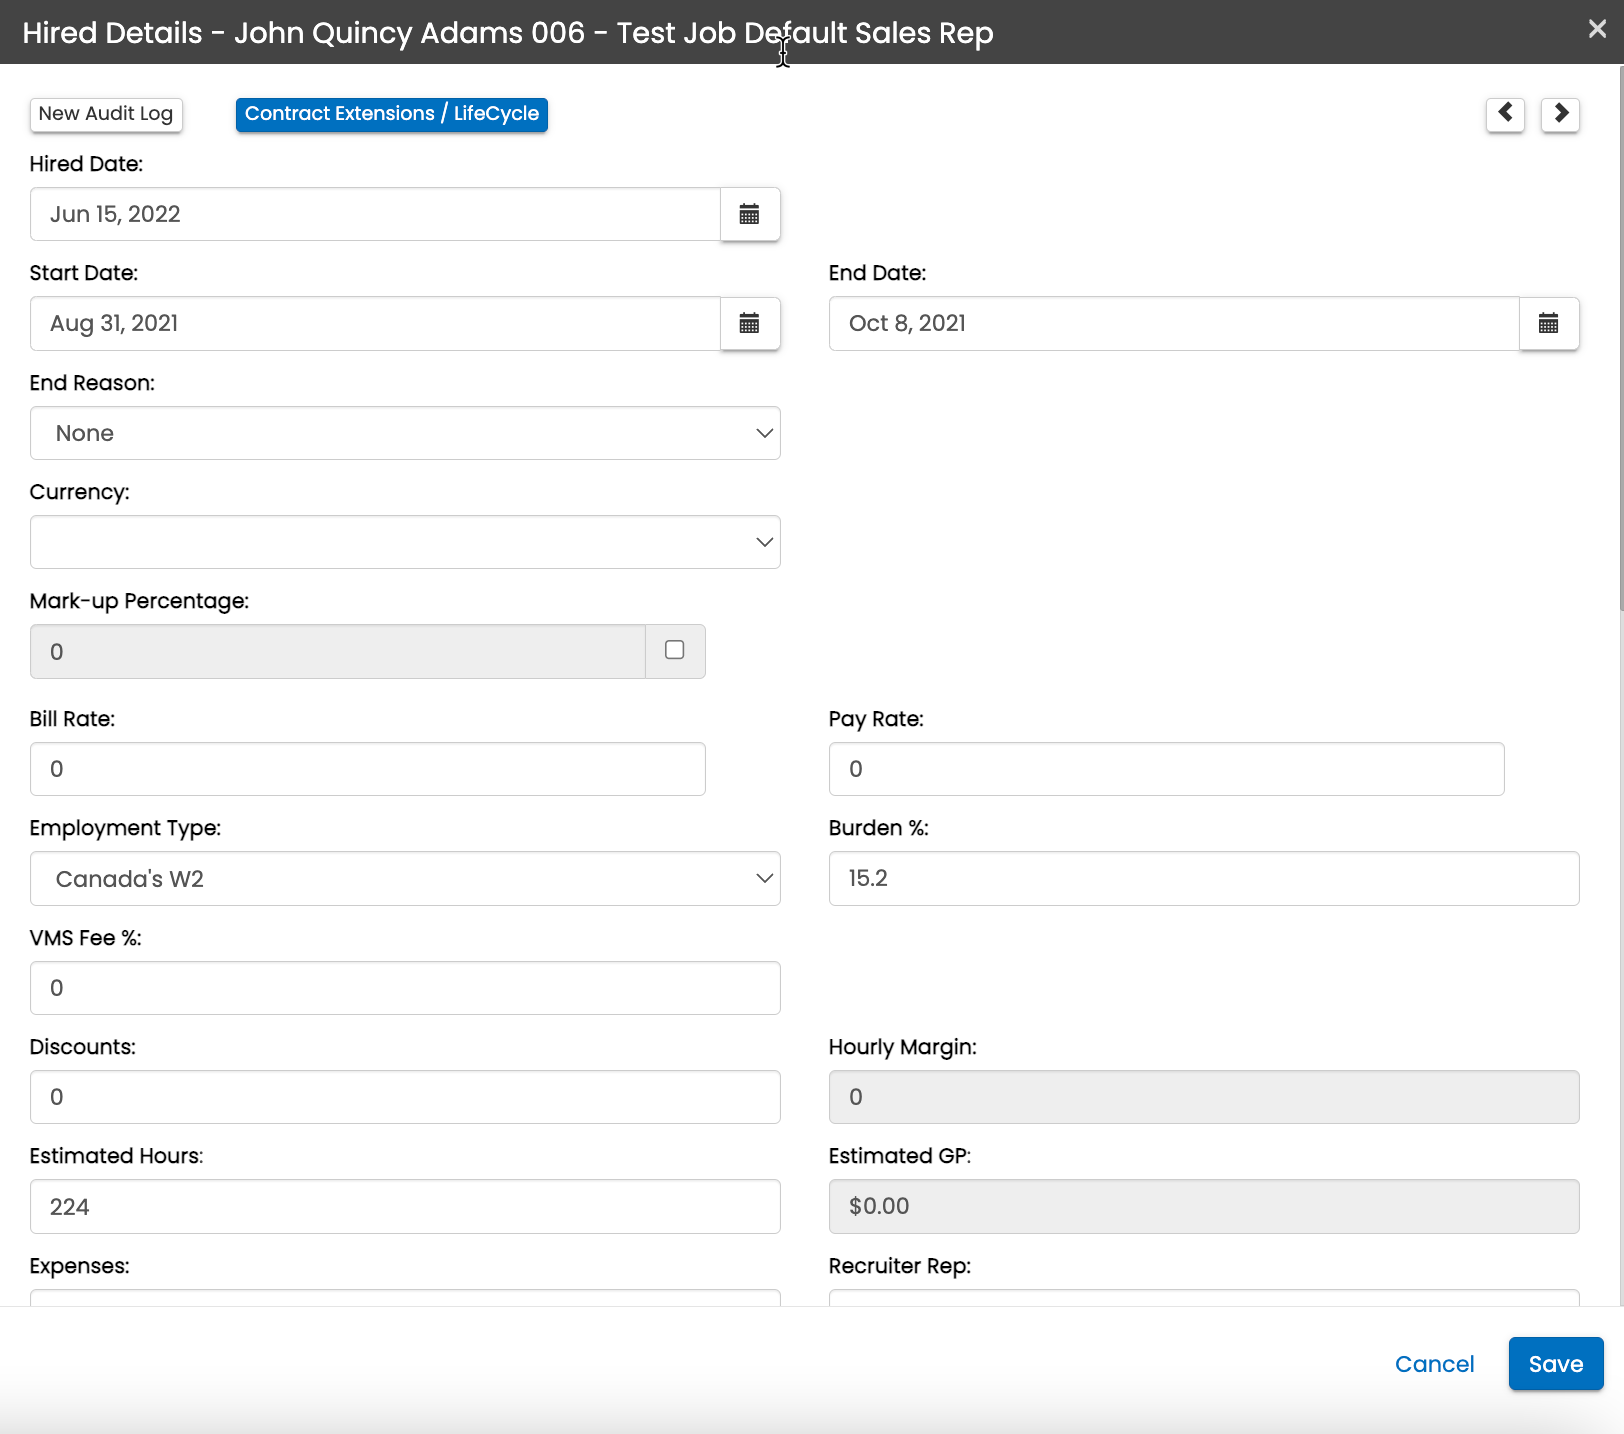Viewport: 1624px width, 1434px height.
Task: Focus the End Date field
Action: [x=1174, y=323]
